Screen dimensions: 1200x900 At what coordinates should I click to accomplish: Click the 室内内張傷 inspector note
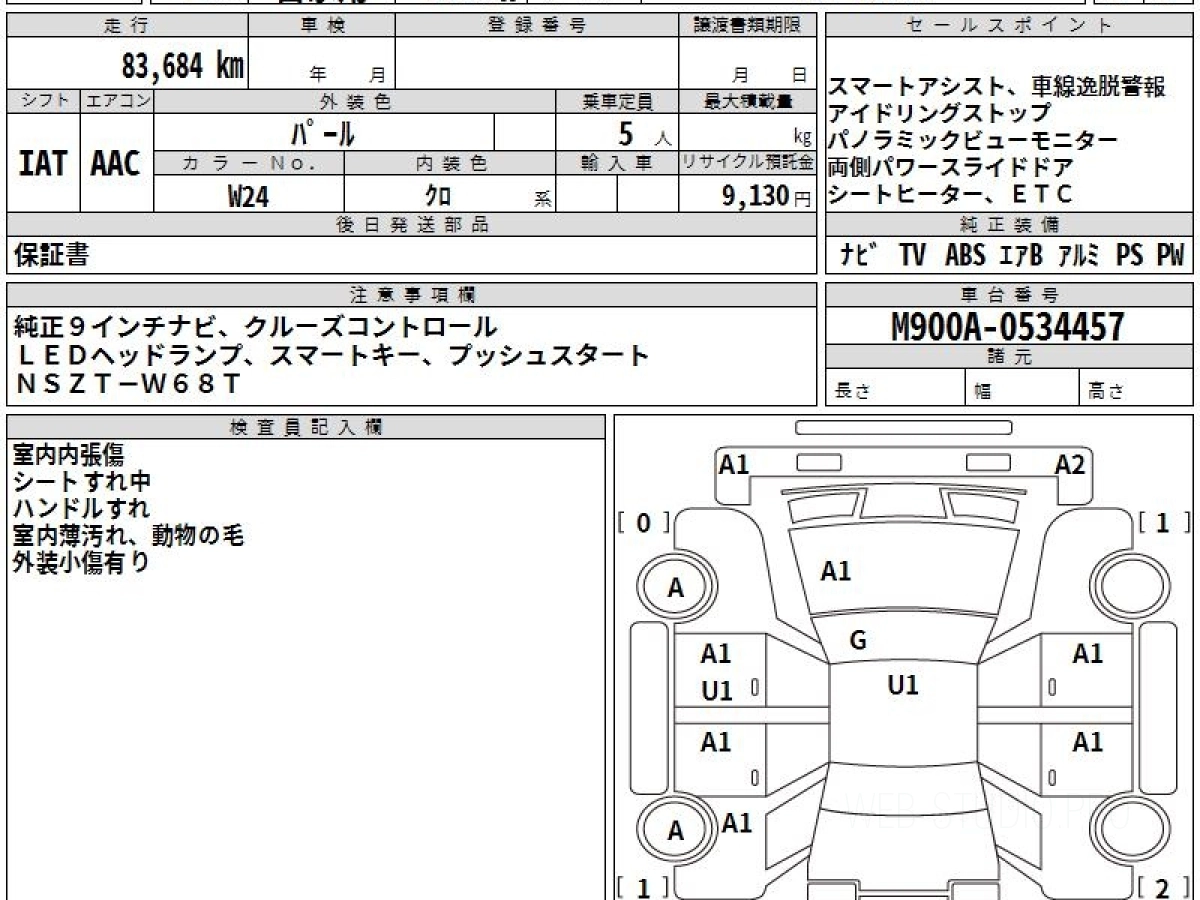pos(68,455)
